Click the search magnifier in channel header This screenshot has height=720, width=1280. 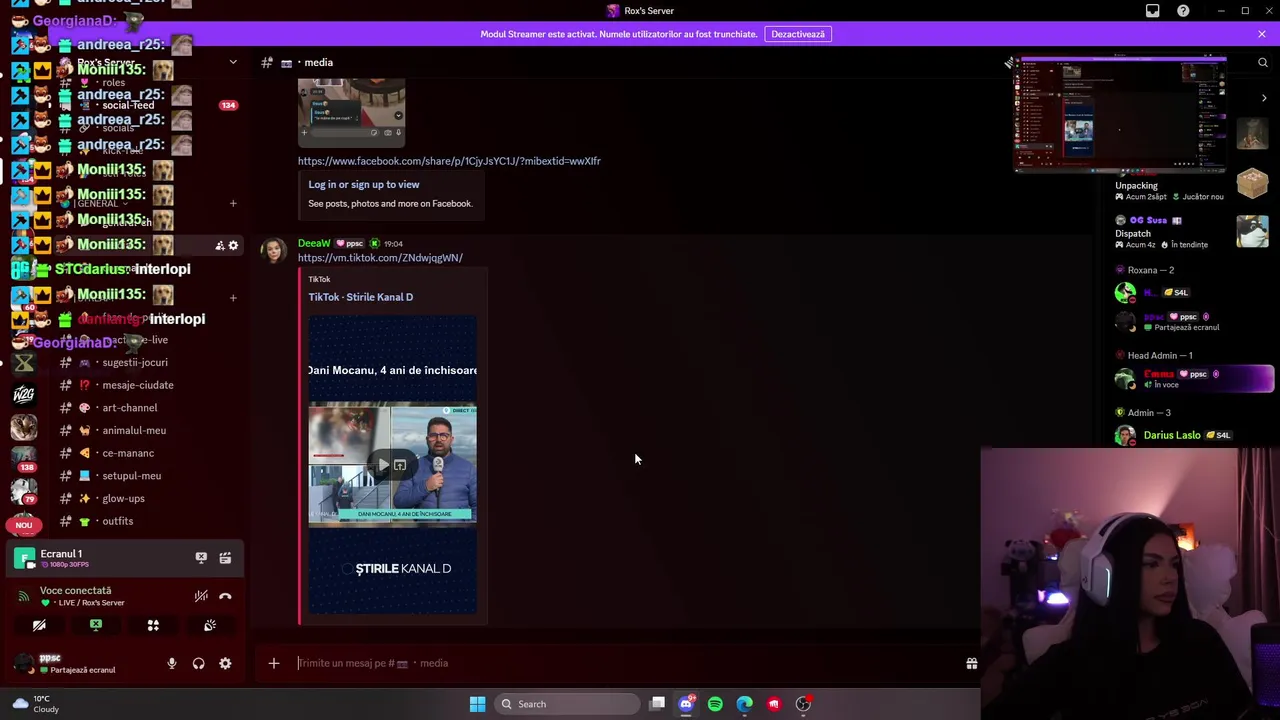click(x=1262, y=62)
